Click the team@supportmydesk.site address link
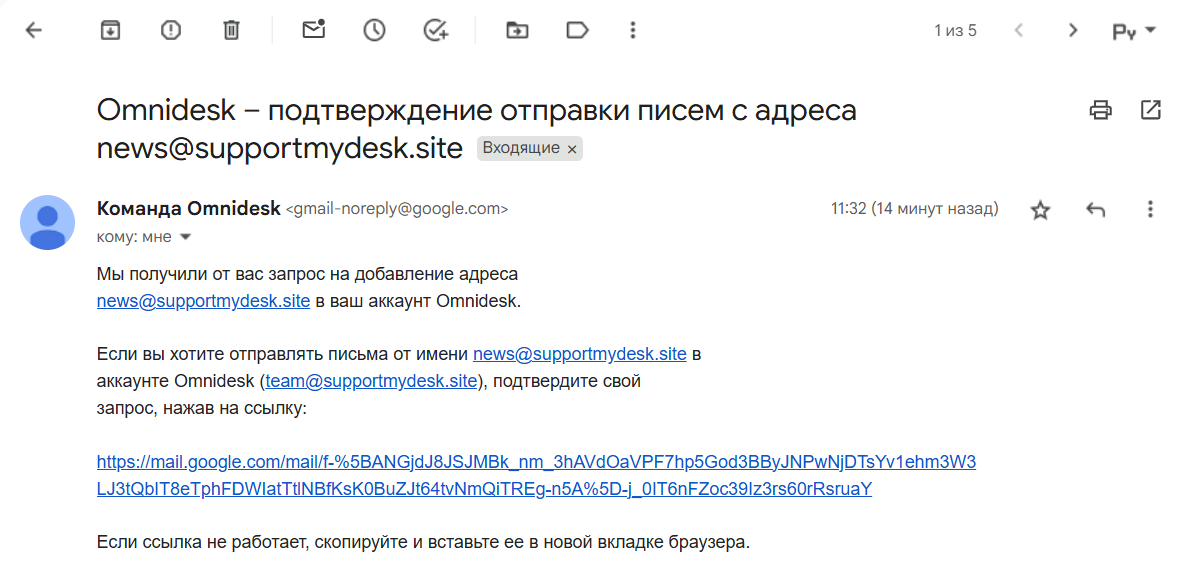This screenshot has height=573, width=1181. click(371, 381)
